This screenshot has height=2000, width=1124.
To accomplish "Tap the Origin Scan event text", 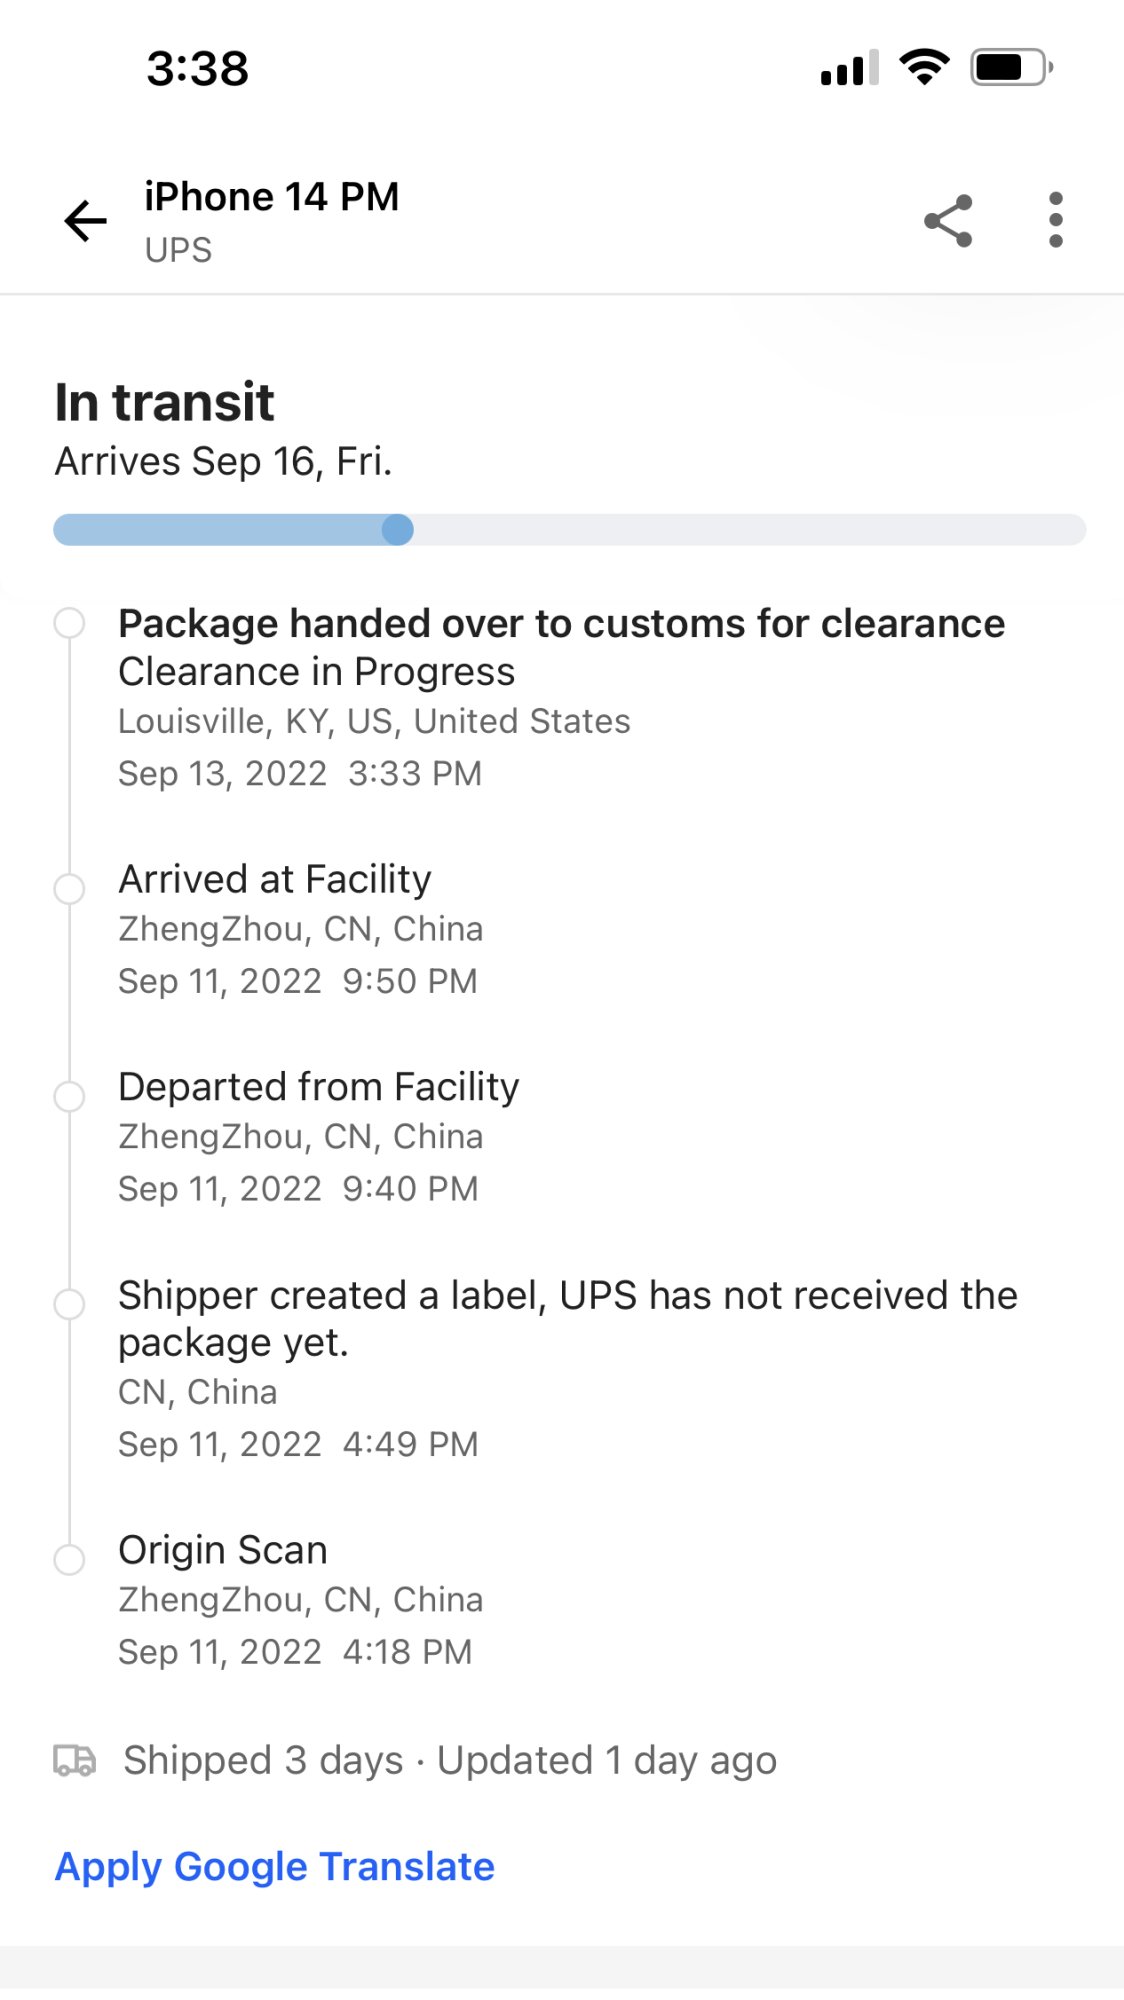I will 223,1550.
